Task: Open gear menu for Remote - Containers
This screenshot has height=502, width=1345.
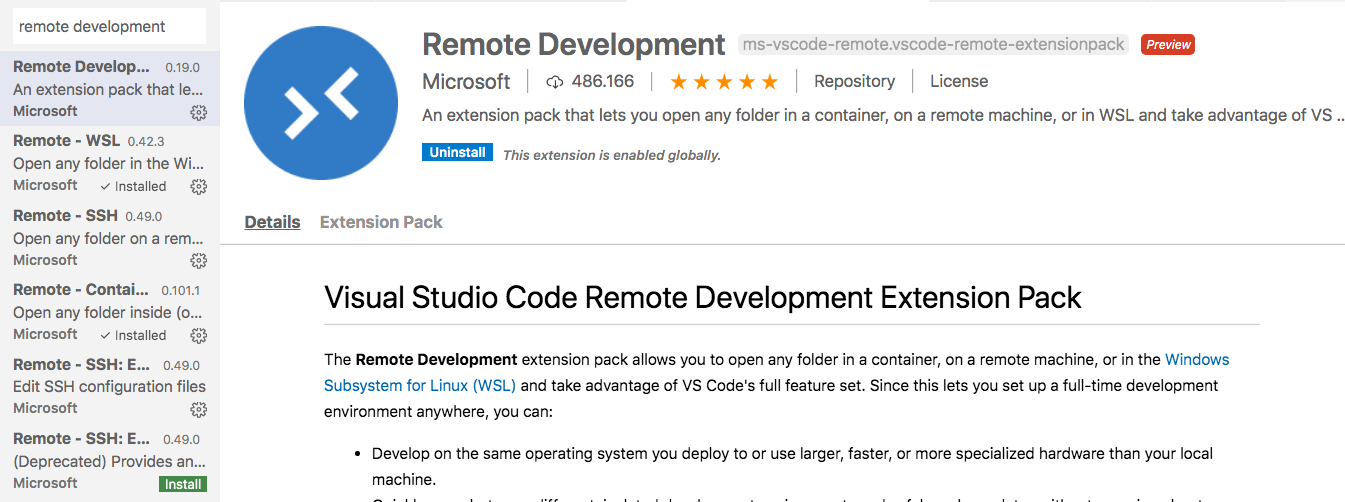Action: point(198,335)
